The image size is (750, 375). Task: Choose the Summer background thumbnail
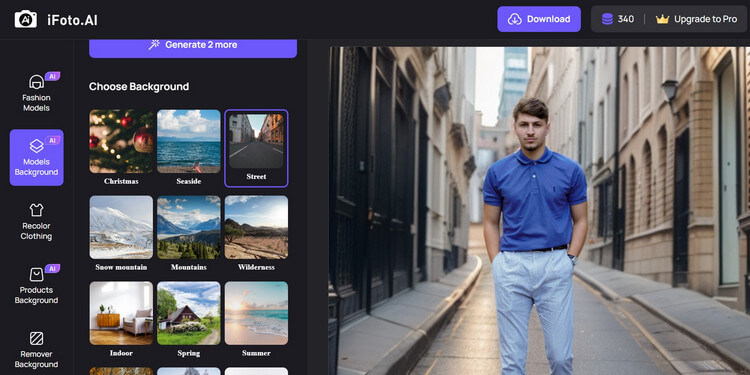[256, 313]
